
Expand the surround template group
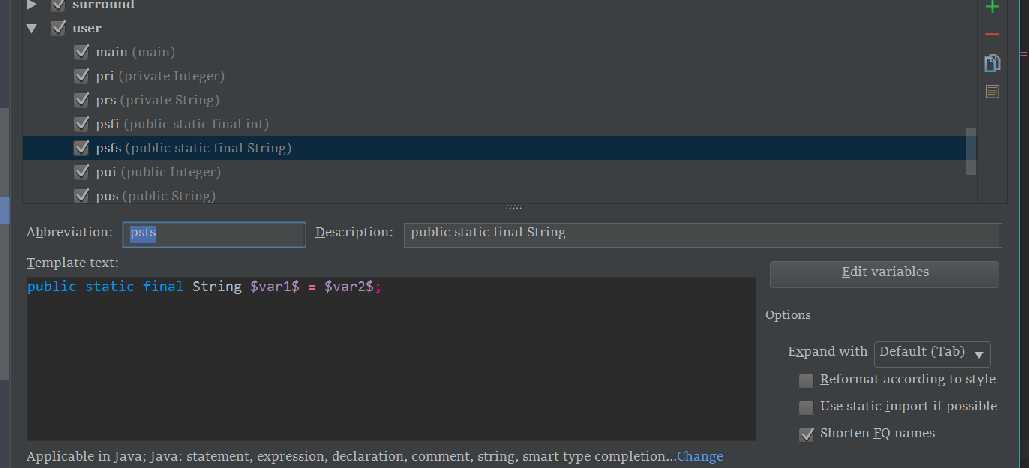[31, 5]
